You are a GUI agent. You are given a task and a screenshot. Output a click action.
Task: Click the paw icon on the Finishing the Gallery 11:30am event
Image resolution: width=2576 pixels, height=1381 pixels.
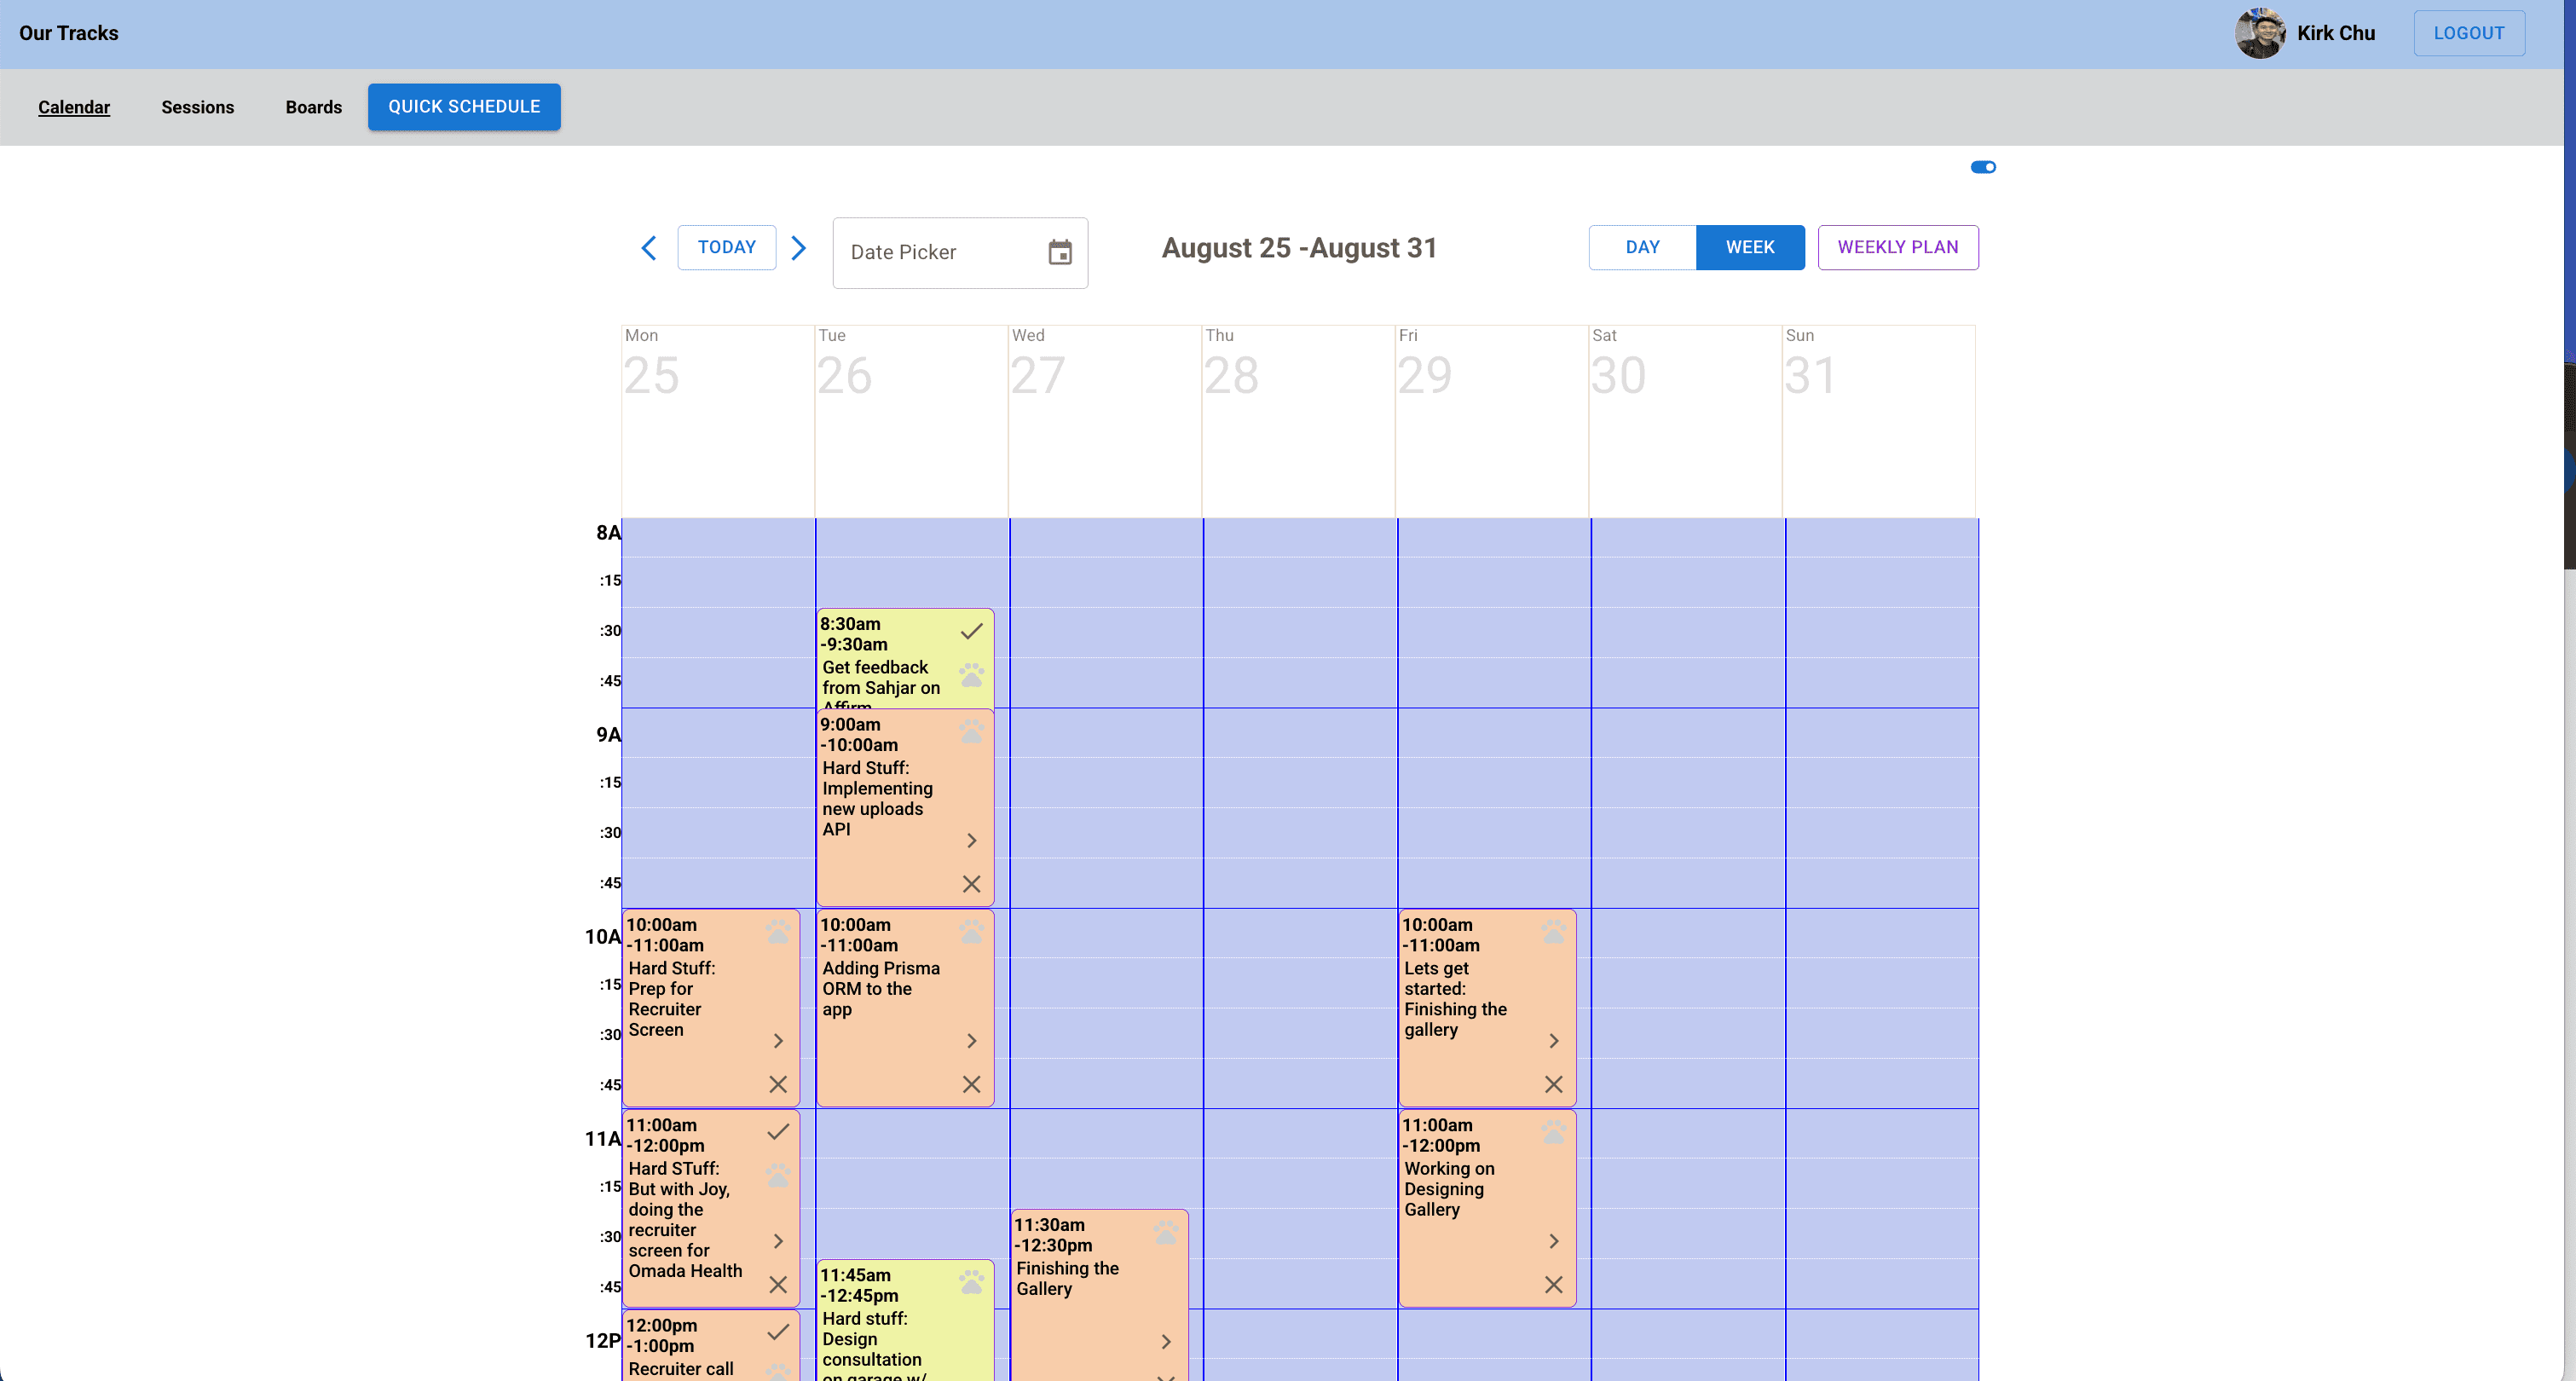pos(1165,1232)
